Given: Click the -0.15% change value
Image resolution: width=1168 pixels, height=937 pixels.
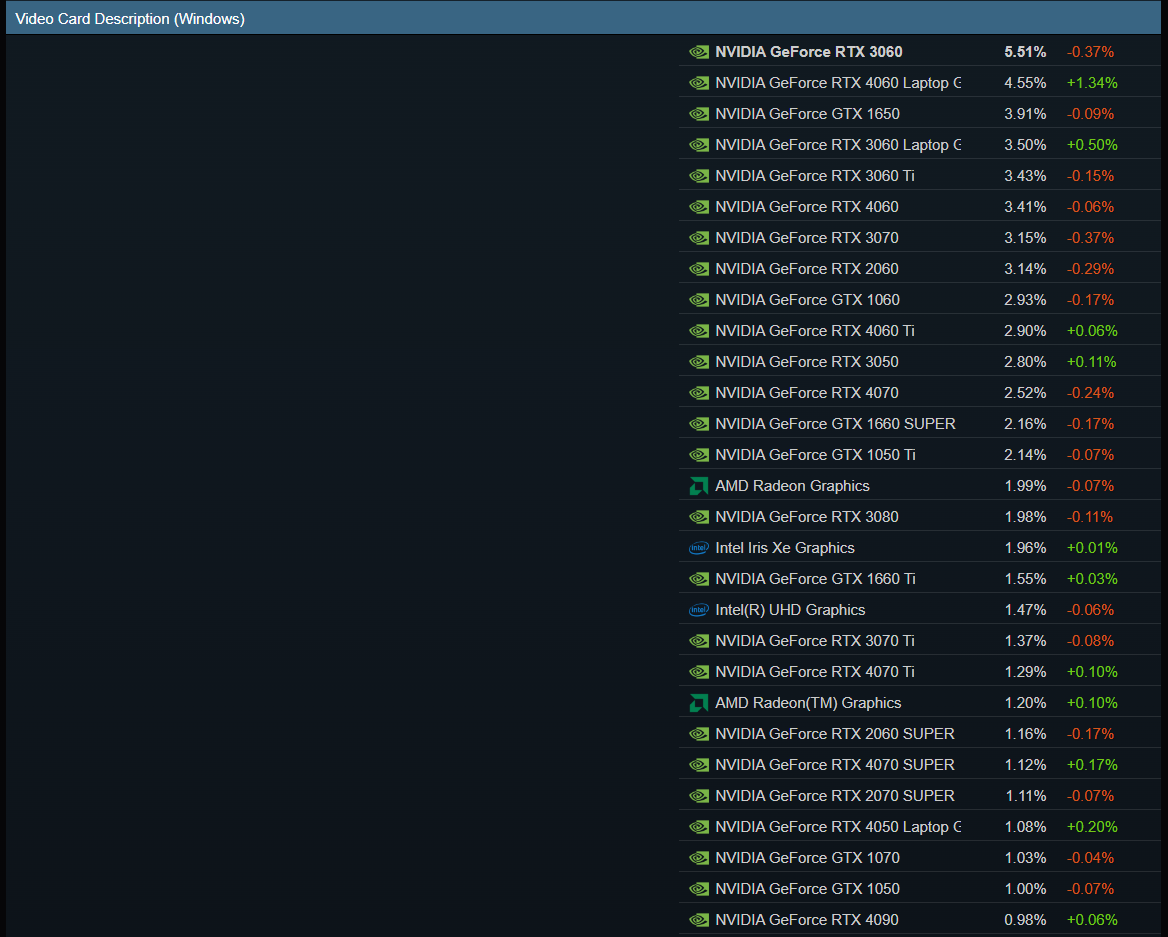Looking at the screenshot, I should click(x=1091, y=176).
